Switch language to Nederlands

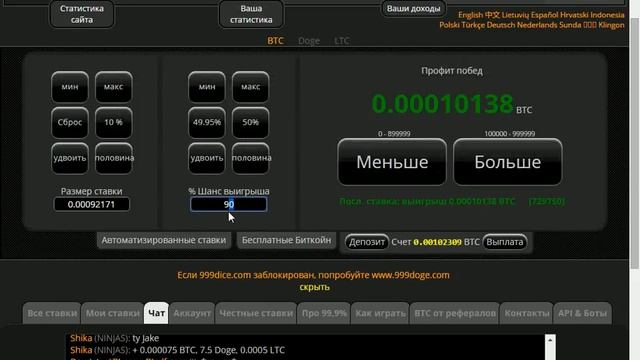tap(537, 25)
